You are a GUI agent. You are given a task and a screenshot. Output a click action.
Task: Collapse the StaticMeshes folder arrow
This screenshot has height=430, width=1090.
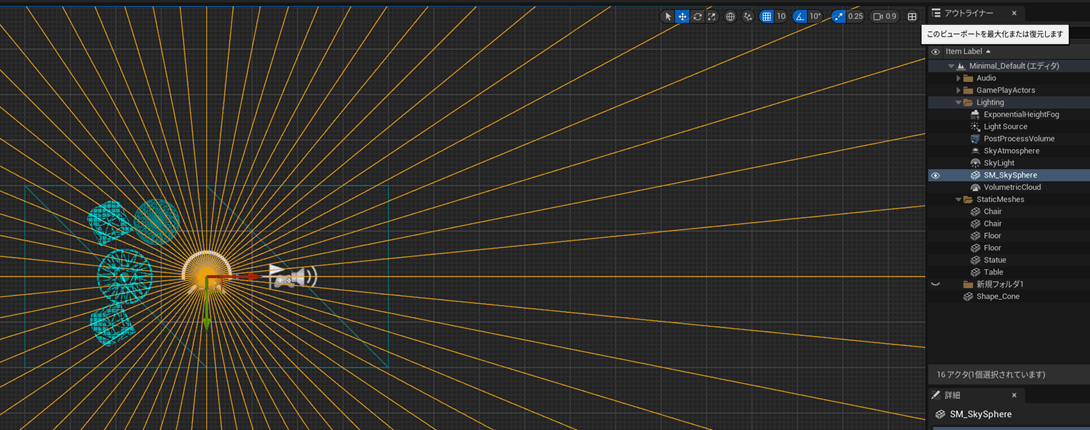tap(959, 199)
